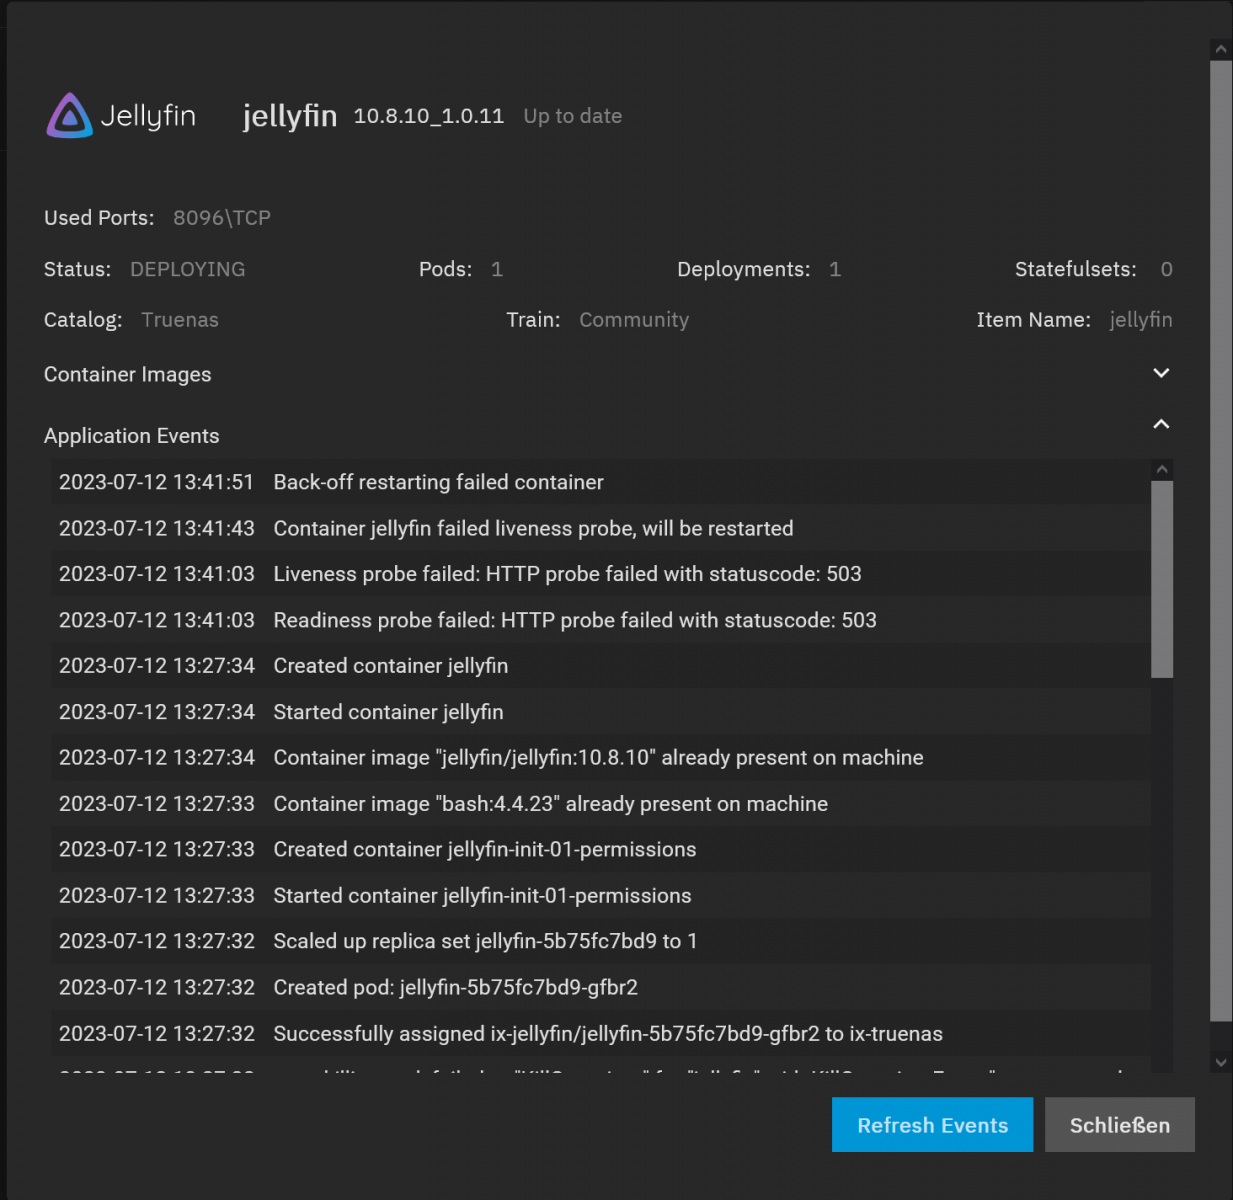This screenshot has width=1233, height=1200.
Task: Click the Jellyfin logo icon
Action: click(x=69, y=116)
